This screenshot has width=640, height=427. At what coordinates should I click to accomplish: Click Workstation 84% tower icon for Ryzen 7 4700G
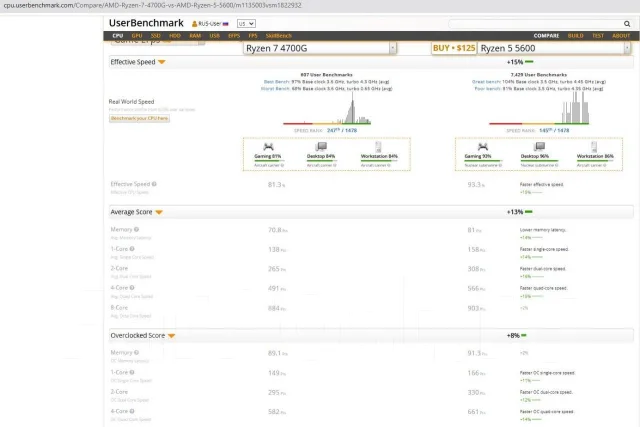point(378,147)
